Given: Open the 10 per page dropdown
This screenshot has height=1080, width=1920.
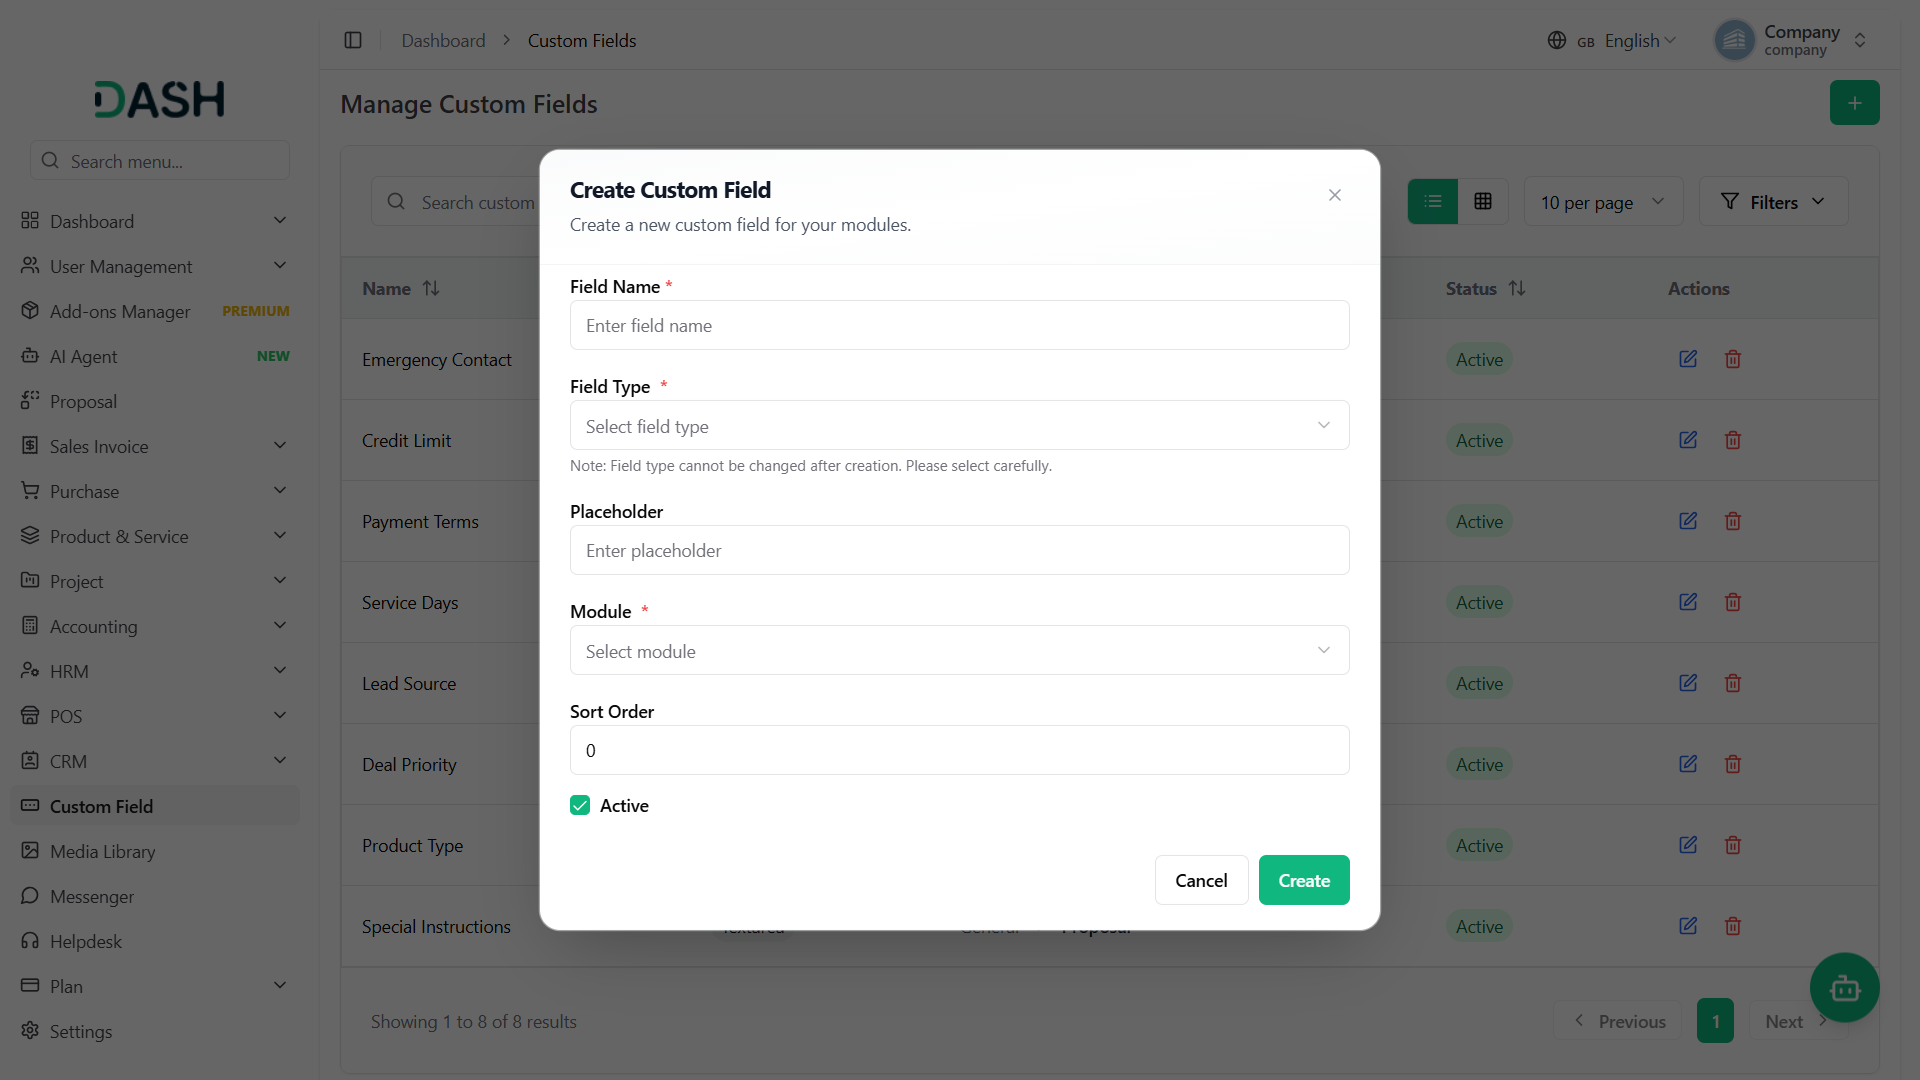Looking at the screenshot, I should click(x=1603, y=202).
